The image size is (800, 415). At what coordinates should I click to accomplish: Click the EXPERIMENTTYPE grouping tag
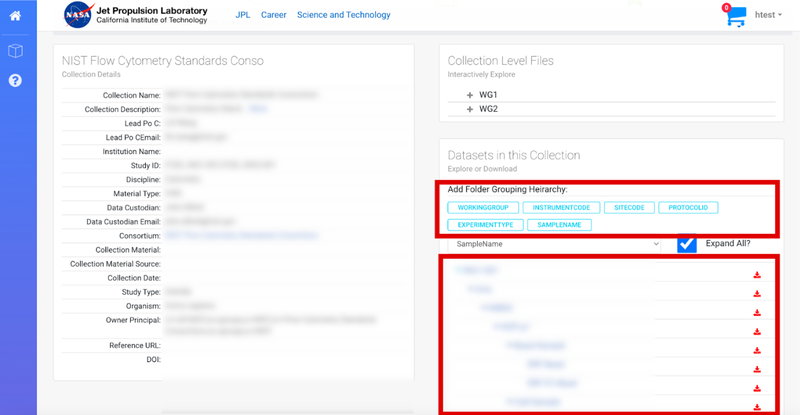click(483, 225)
